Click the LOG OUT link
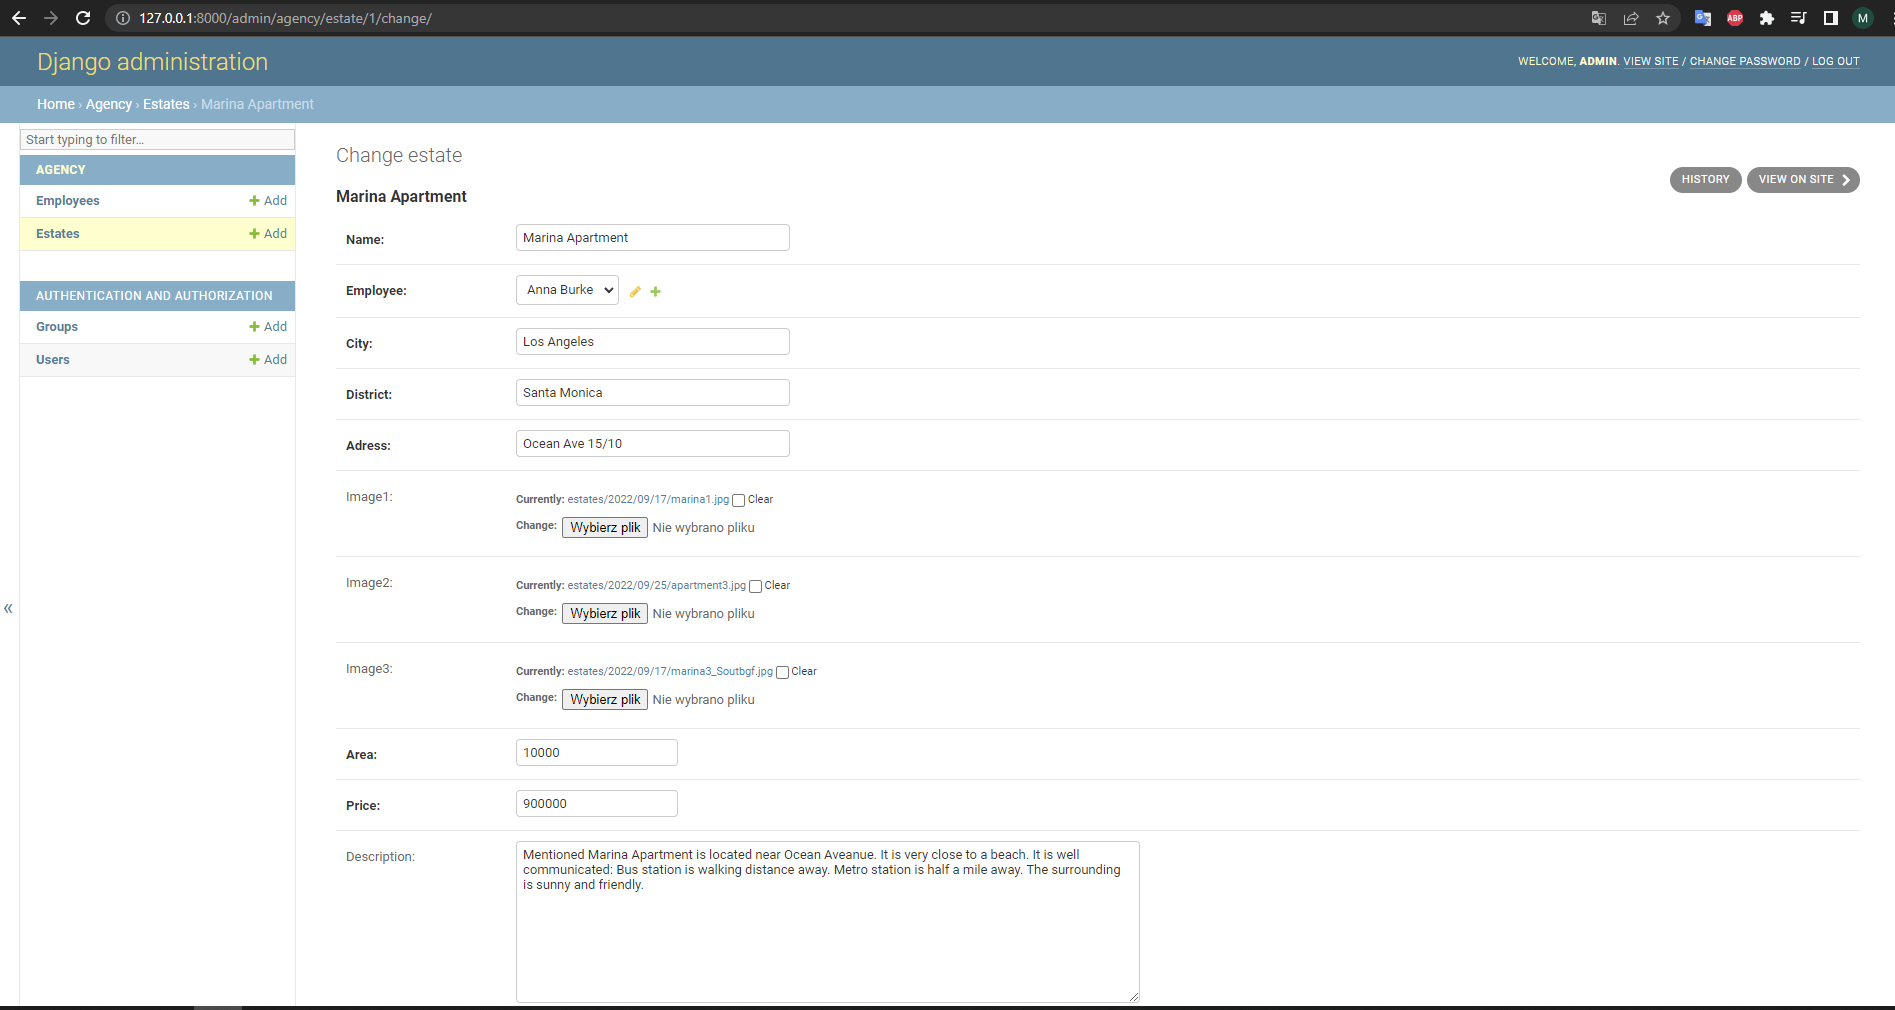Screen dimensions: 1895x1010 tap(1835, 61)
